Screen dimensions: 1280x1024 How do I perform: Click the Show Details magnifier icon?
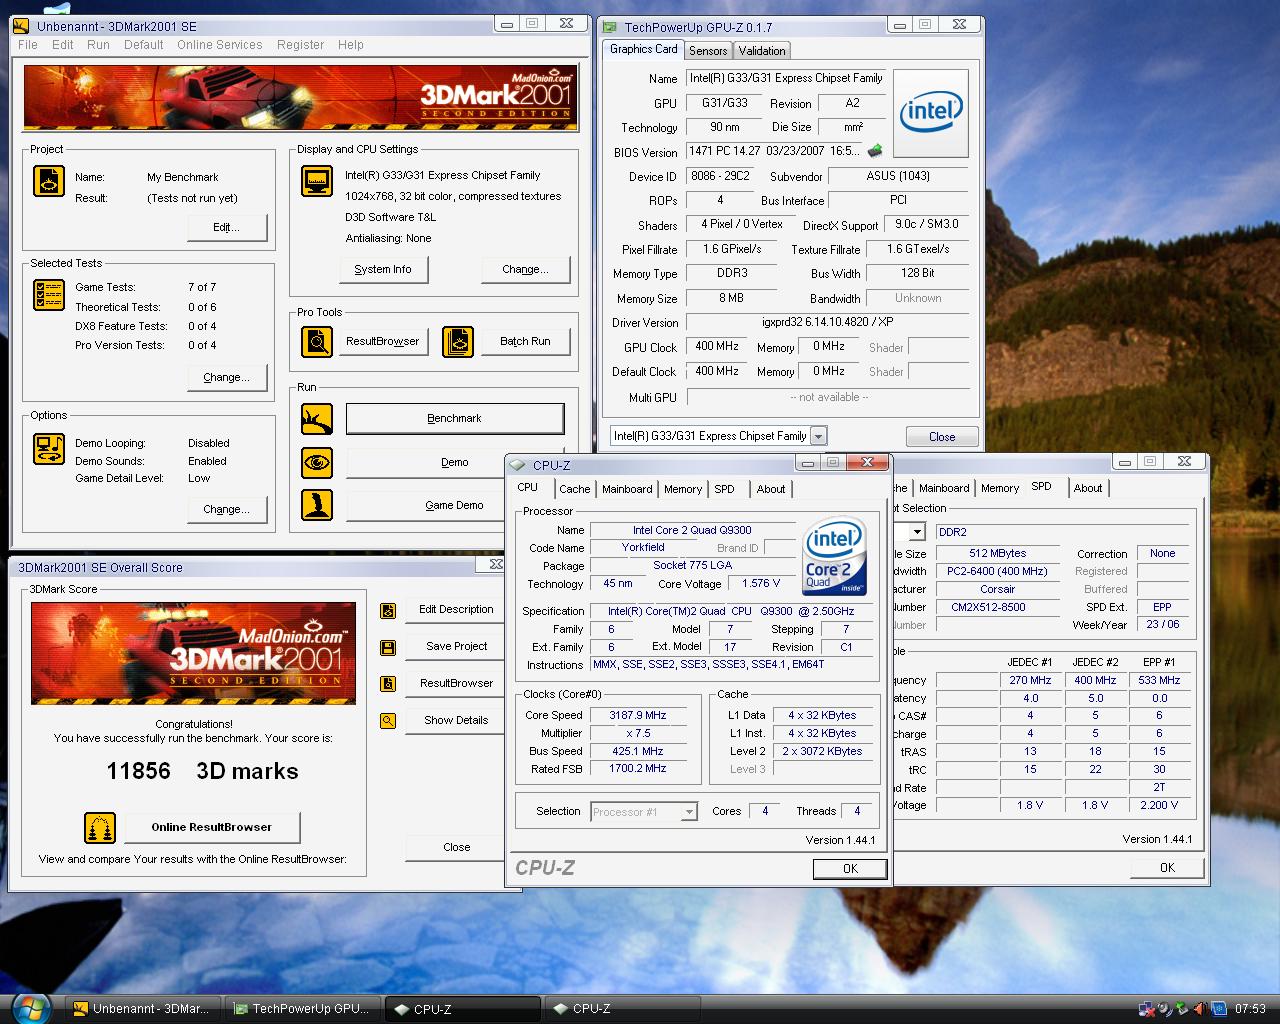[388, 721]
